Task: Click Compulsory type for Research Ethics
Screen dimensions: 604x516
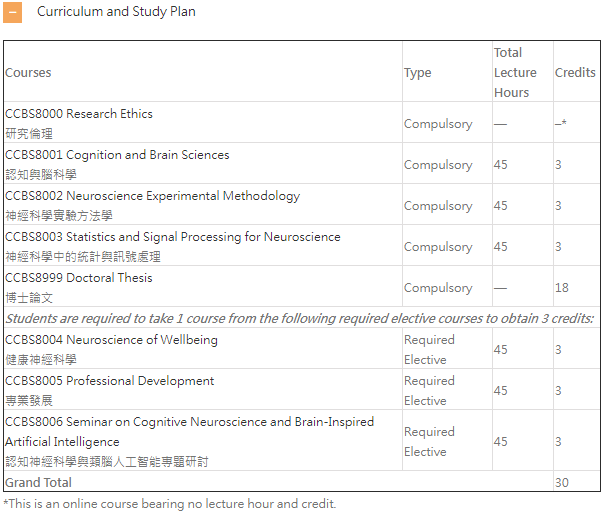Action: point(438,124)
